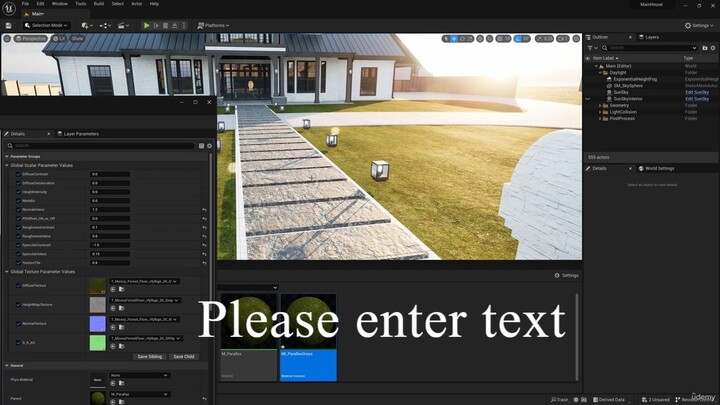Click the Save level icon in toolbar

coord(7,25)
